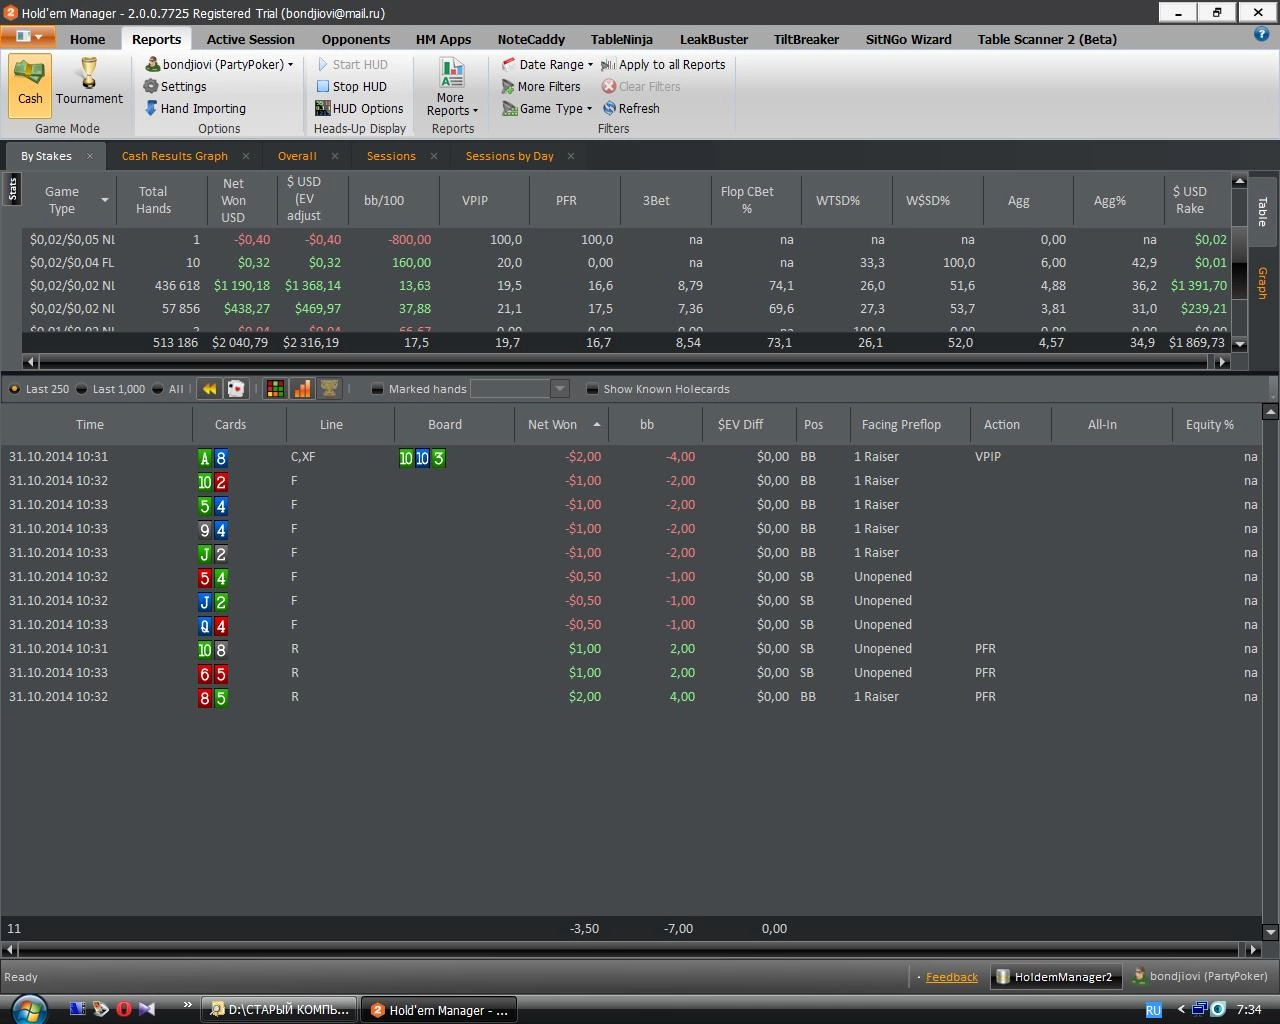Click the replay hands rewind icon
Image resolution: width=1280 pixels, height=1024 pixels.
209,389
